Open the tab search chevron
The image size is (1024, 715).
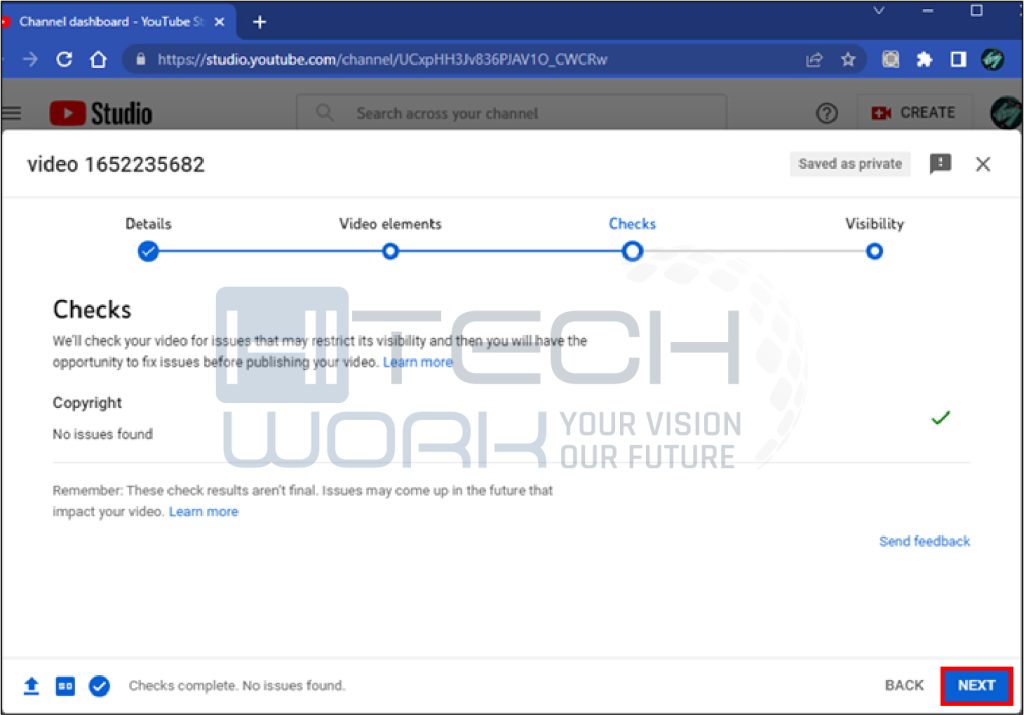[878, 10]
